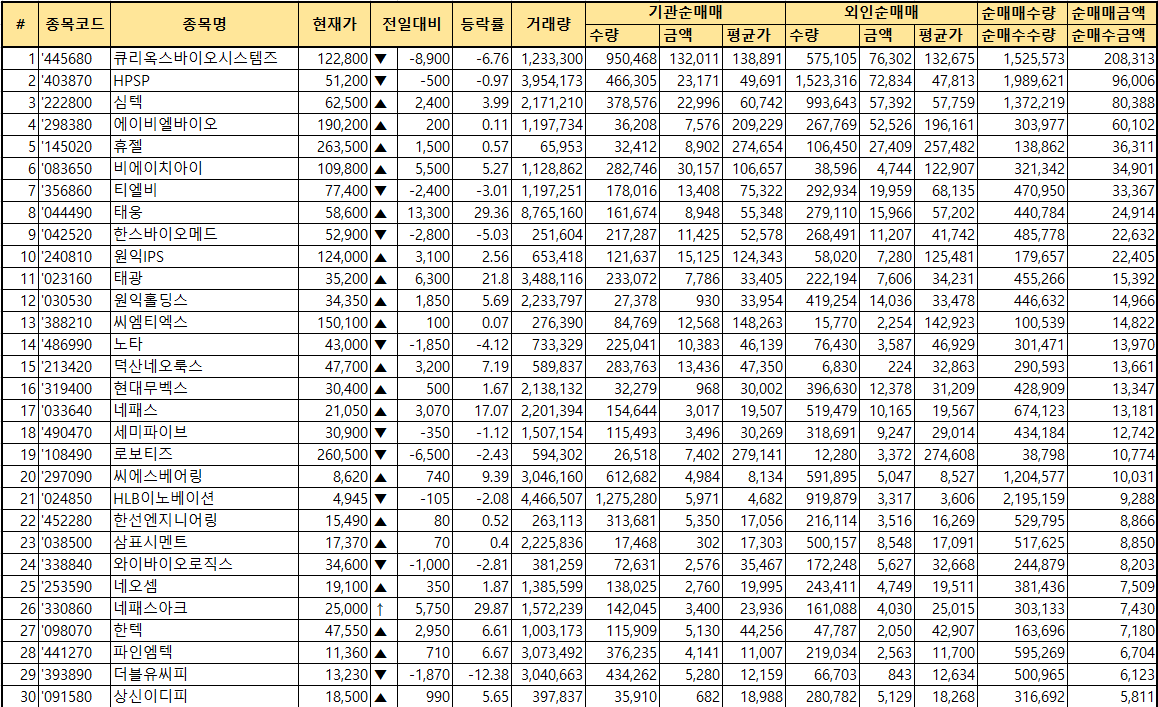This screenshot has width=1158, height=707.
Task: Click the 삼표시멘트 stock name
Action: [x=151, y=542]
